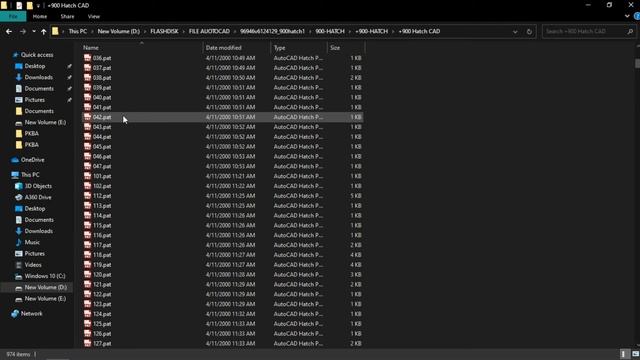
Task: Select file 038.pat icon
Action: (x=87, y=78)
